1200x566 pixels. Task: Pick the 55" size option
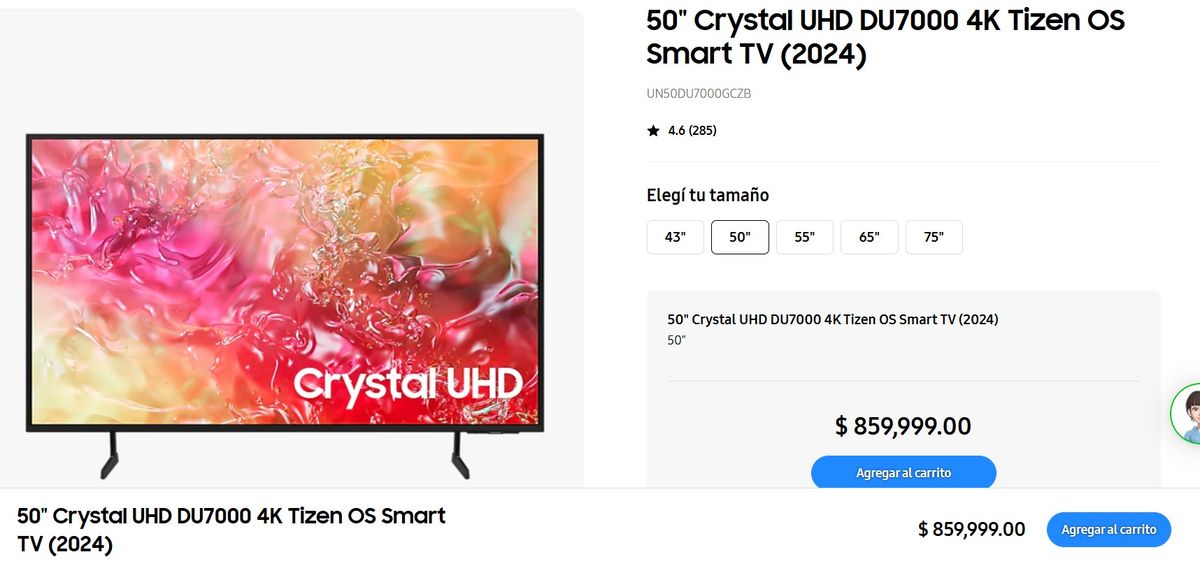(805, 237)
